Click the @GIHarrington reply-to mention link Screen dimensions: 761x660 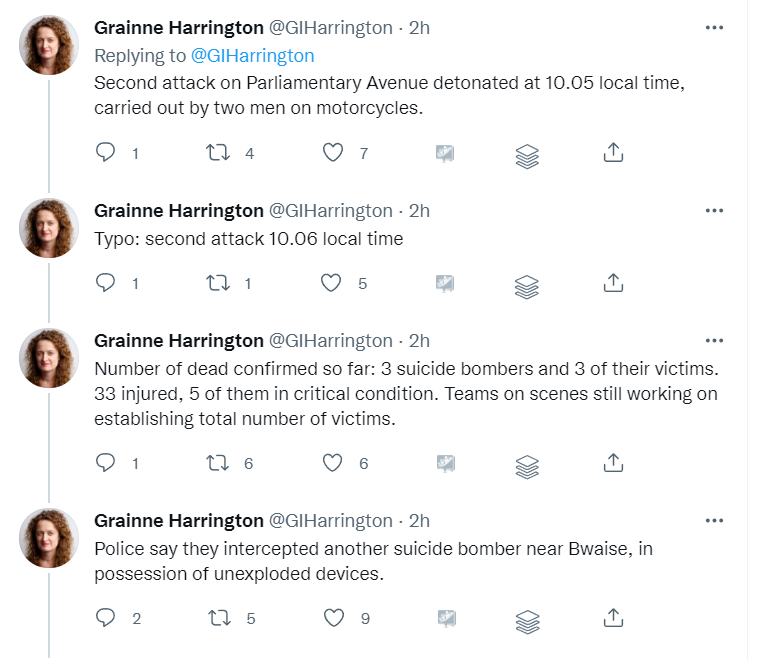coord(252,55)
